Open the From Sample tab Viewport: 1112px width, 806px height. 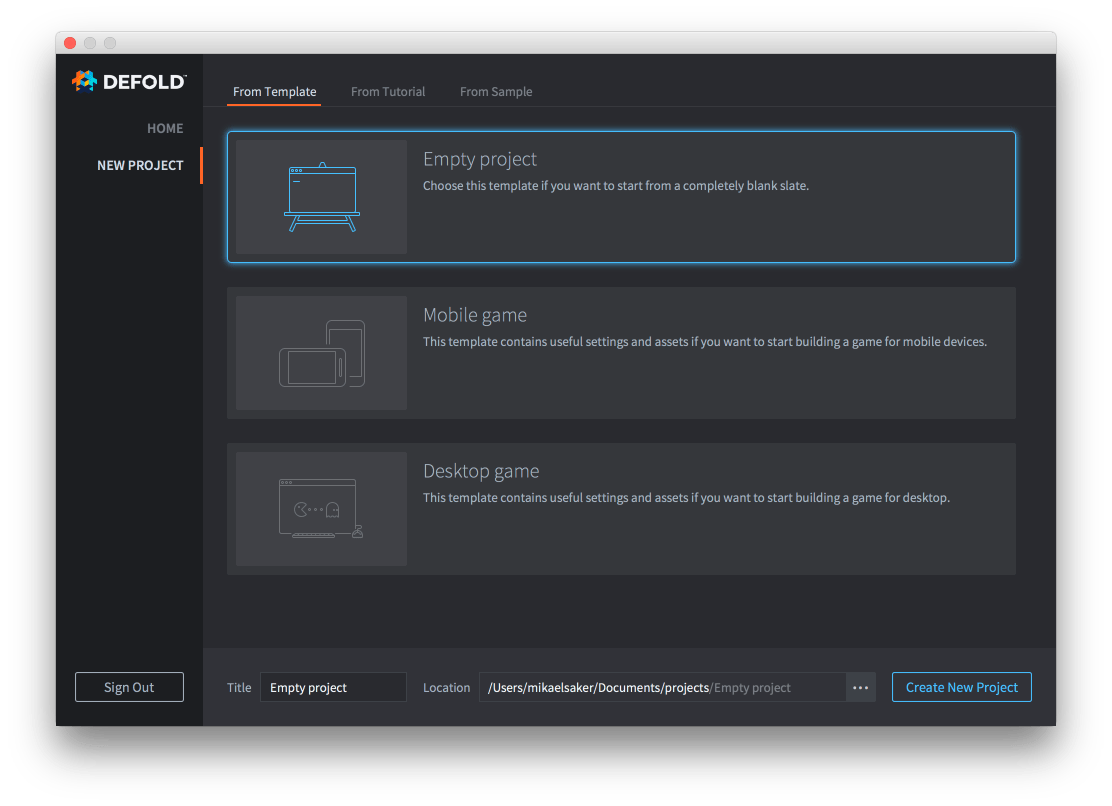[496, 91]
